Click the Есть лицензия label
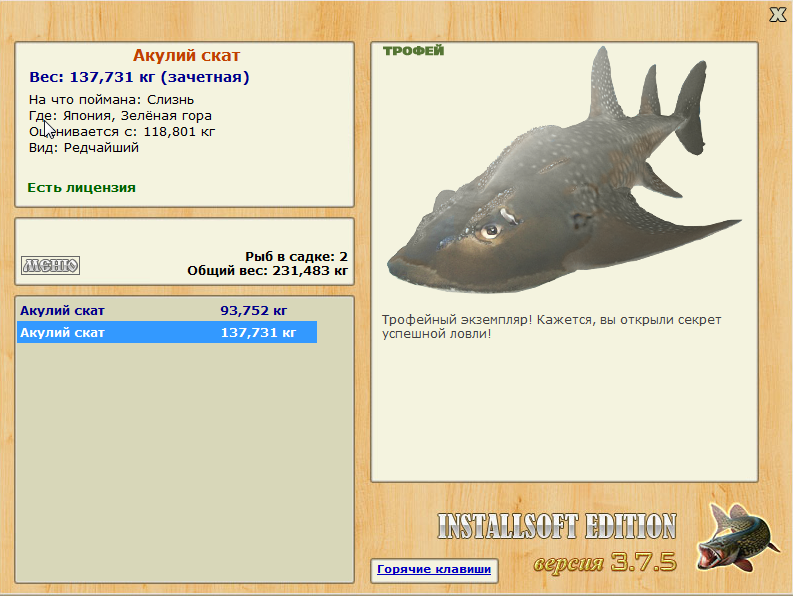The width and height of the screenshot is (793, 596). pyautogui.click(x=81, y=188)
